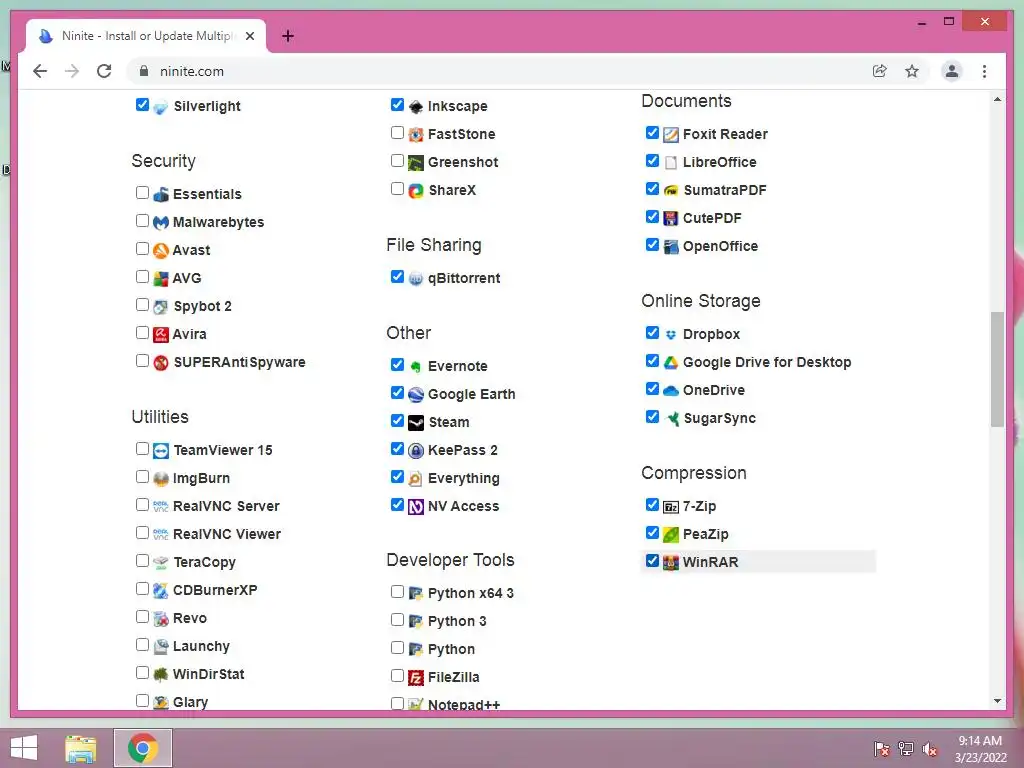This screenshot has height=768, width=1024.
Task: Click the PeaZip green icon
Action: tap(671, 534)
